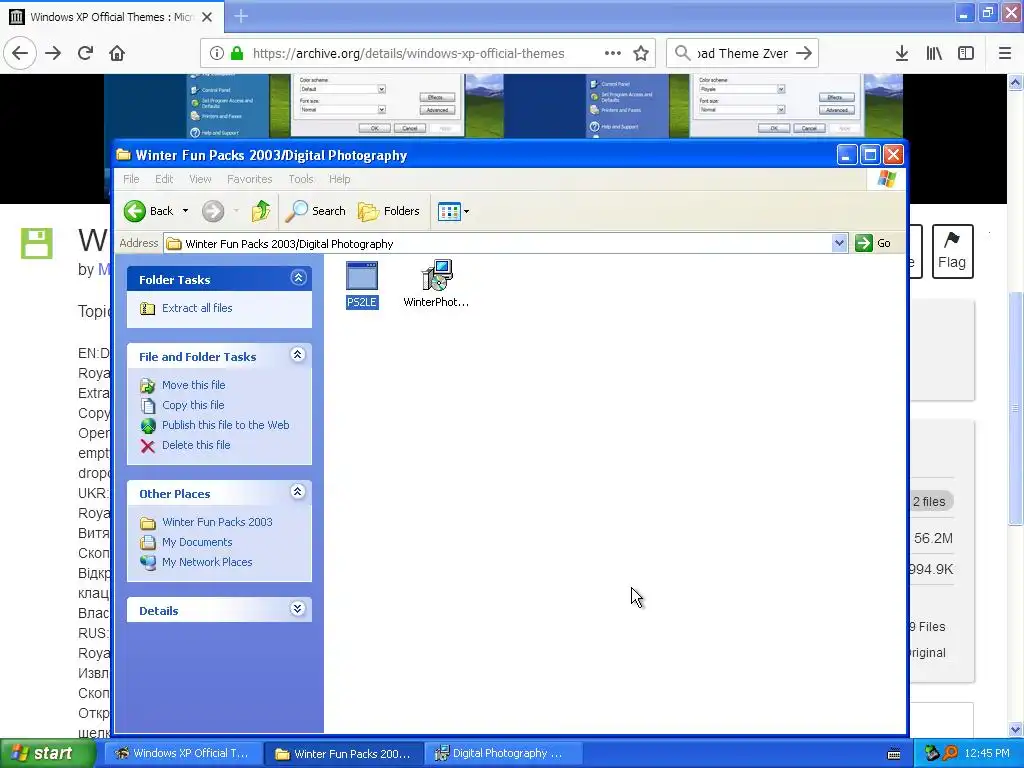1024x768 pixels.
Task: Click the red Delete X icon
Action: tap(148, 446)
